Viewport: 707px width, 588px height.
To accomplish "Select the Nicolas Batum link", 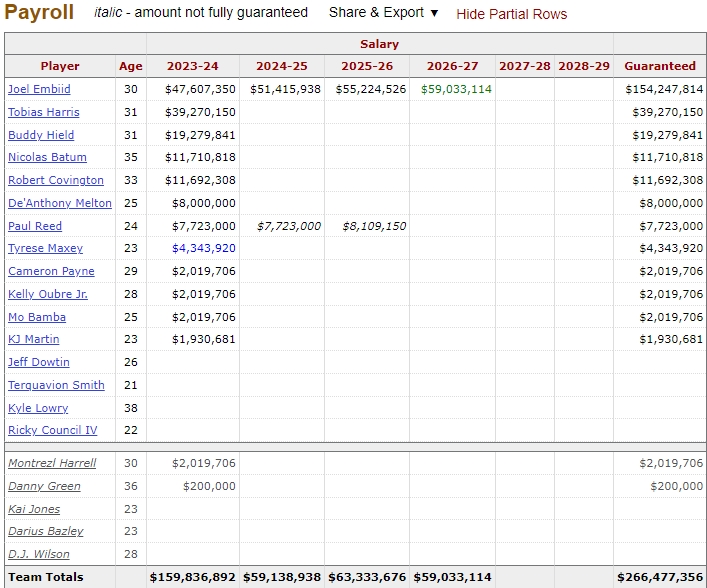I will click(x=47, y=157).
